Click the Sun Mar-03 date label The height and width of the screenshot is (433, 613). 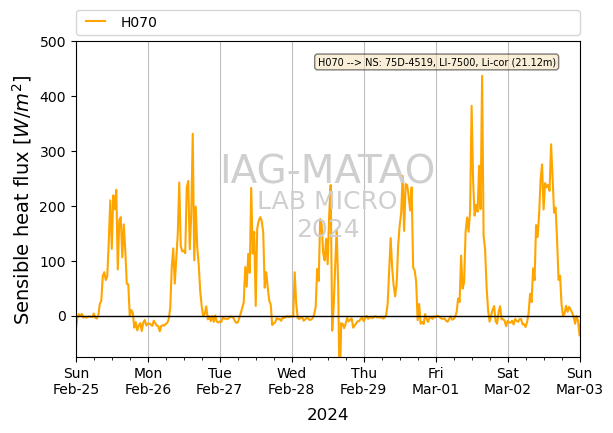pyautogui.click(x=579, y=381)
